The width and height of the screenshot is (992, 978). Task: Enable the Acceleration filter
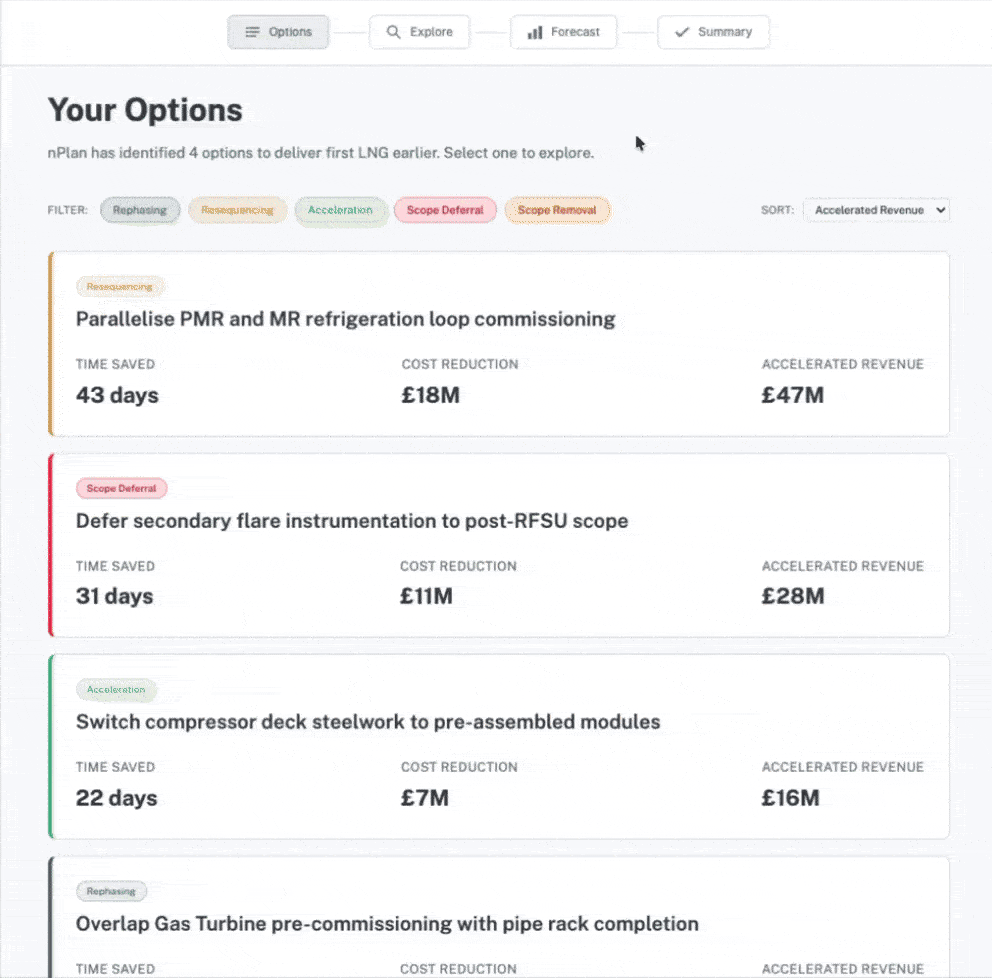pos(342,210)
